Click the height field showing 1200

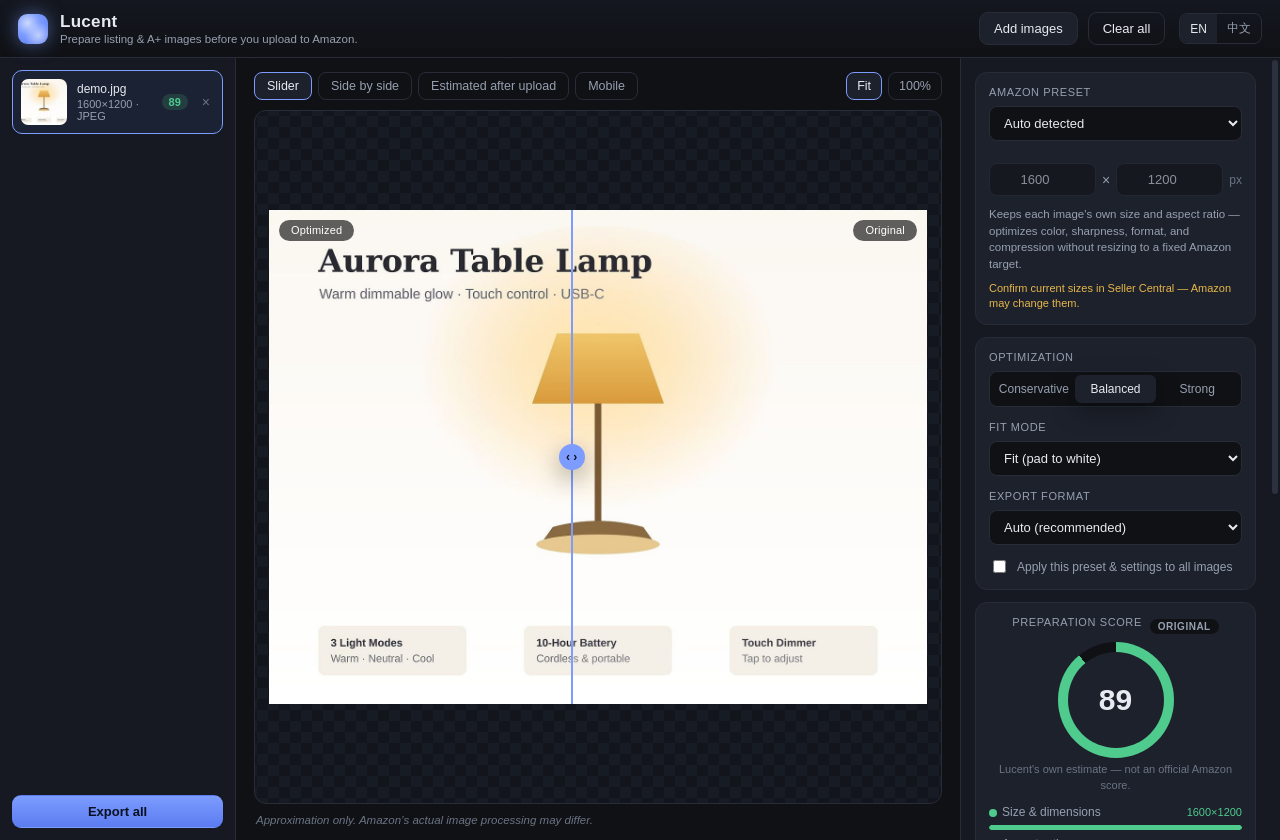point(1169,180)
